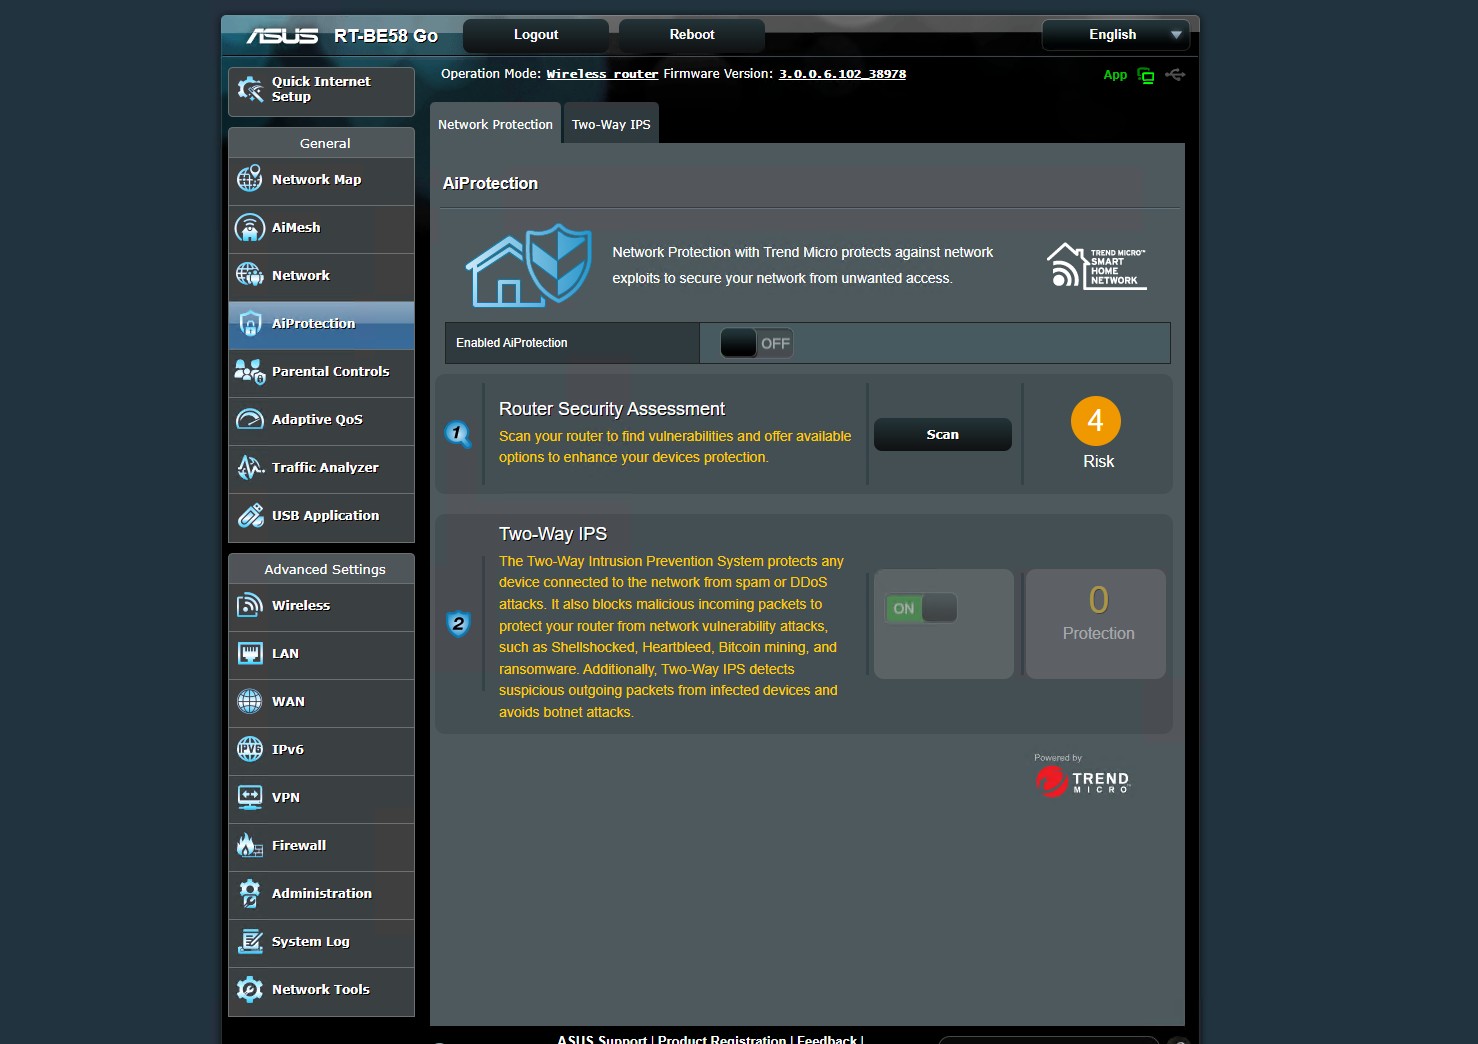Click the magnifier step 1 icon
1478x1044 pixels.
click(458, 434)
